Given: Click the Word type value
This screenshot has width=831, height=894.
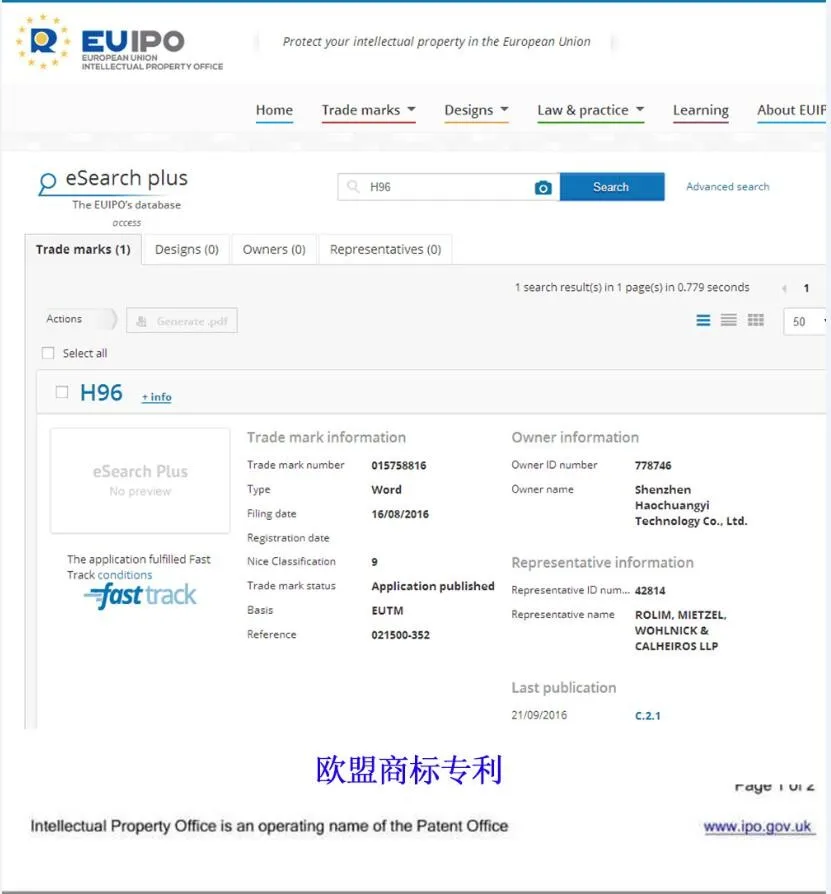Looking at the screenshot, I should point(386,490).
